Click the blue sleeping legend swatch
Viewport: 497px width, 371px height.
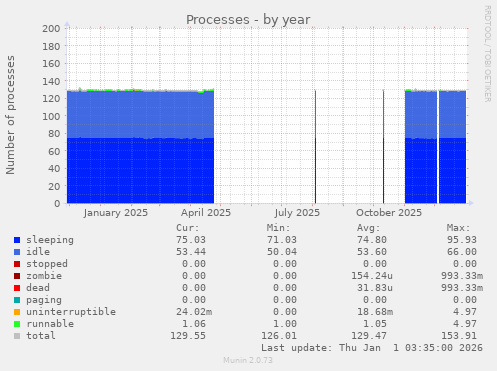17,240
